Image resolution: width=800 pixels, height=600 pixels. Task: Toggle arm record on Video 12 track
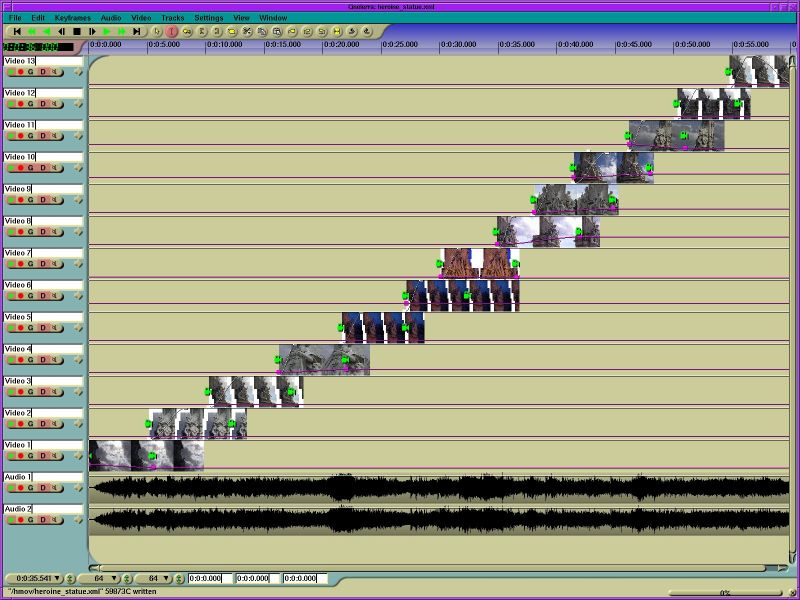[x=20, y=104]
